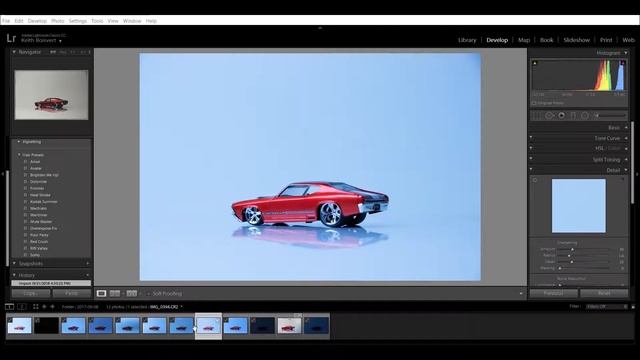Switch to the Library module
This screenshot has height=360, width=640.
tap(467, 40)
